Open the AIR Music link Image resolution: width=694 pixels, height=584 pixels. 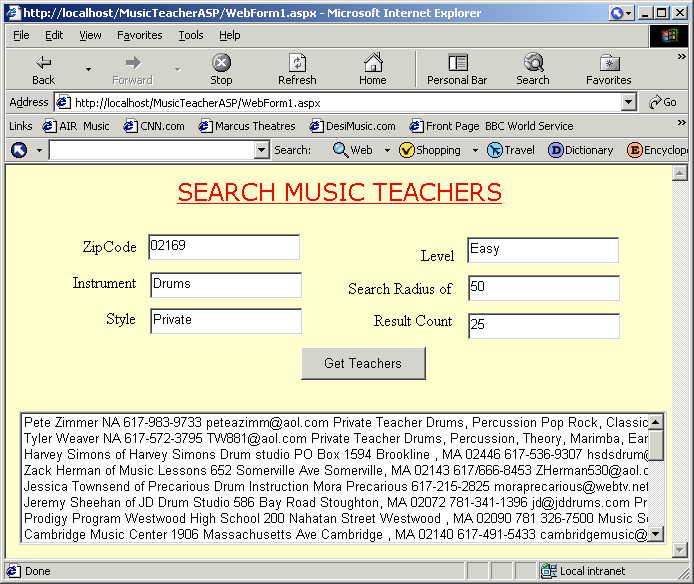(x=76, y=126)
